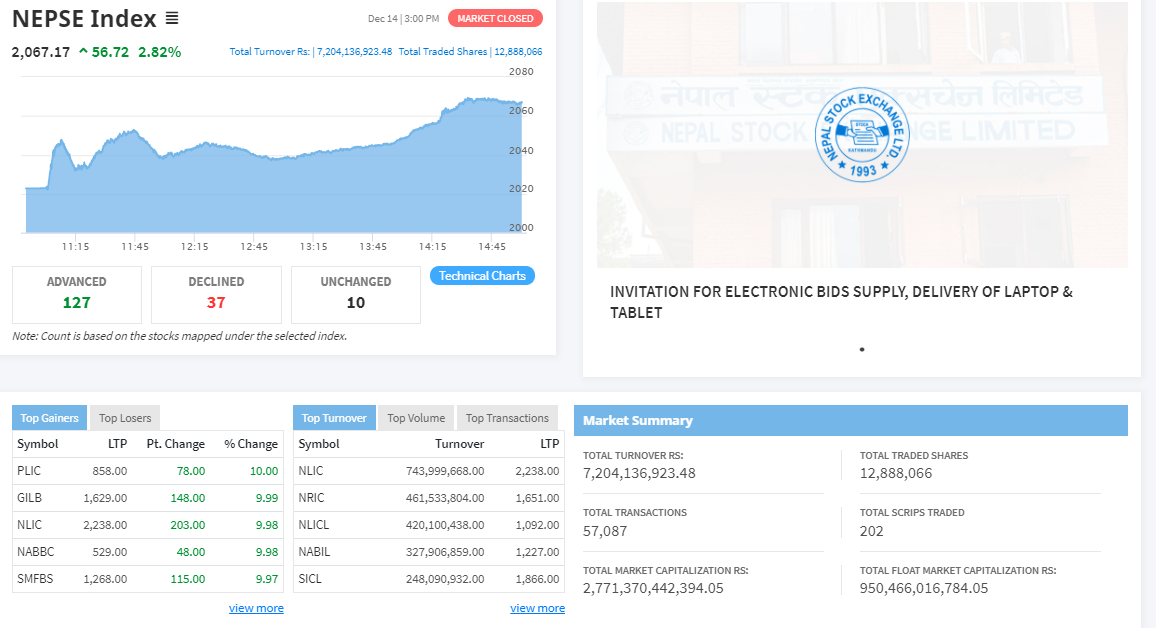Image resolution: width=1156 pixels, height=628 pixels.
Task: Click the Nepal Stock Exchange round logo
Action: coord(861,135)
